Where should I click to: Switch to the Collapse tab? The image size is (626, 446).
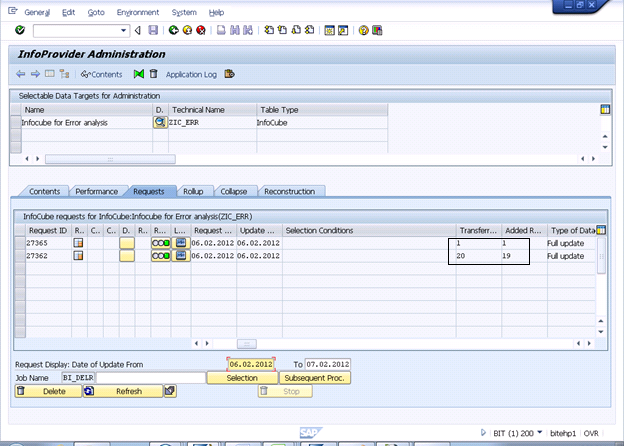tap(234, 191)
